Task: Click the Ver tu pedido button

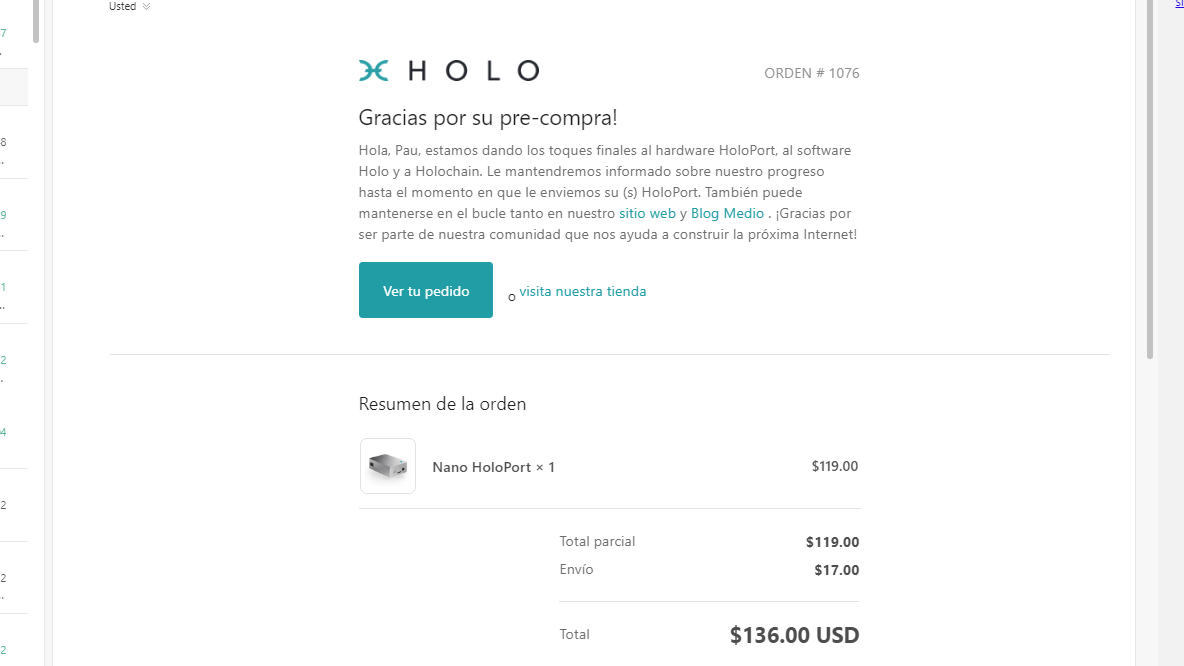Action: click(x=426, y=290)
